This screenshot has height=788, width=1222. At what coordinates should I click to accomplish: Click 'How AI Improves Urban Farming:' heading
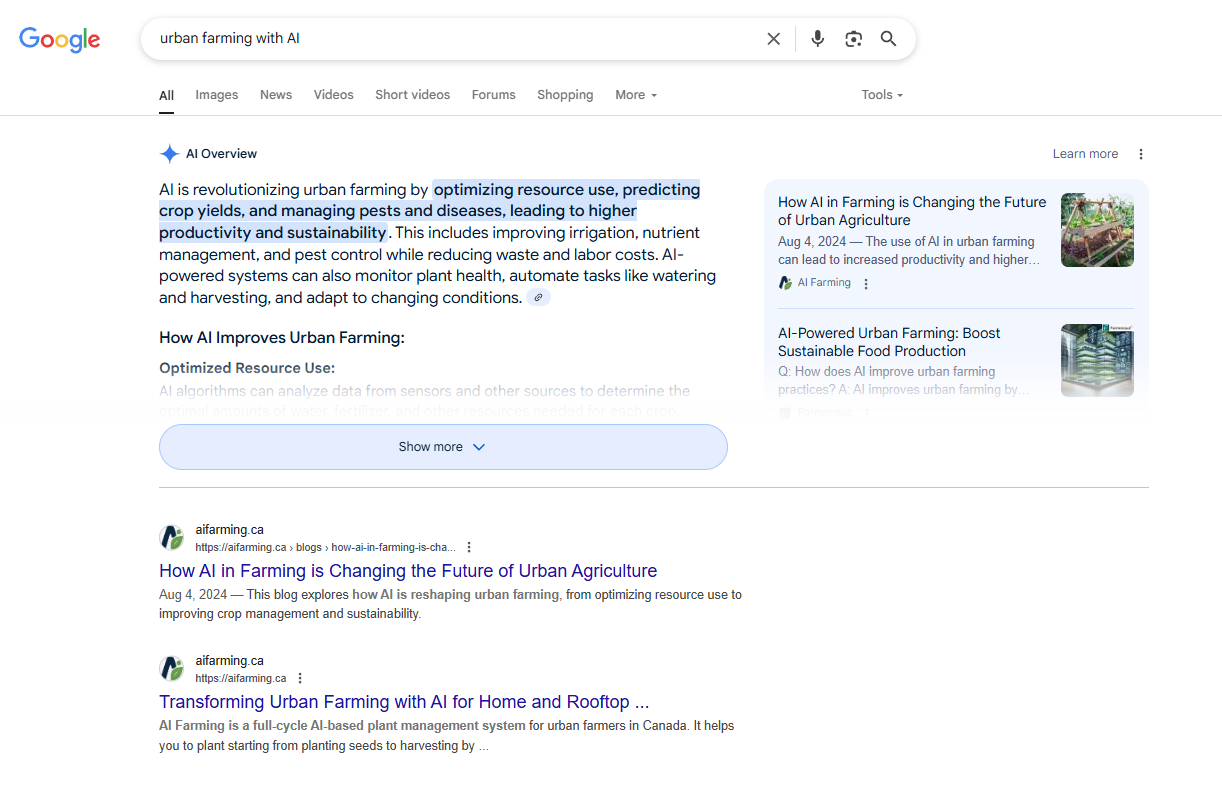[x=282, y=338]
